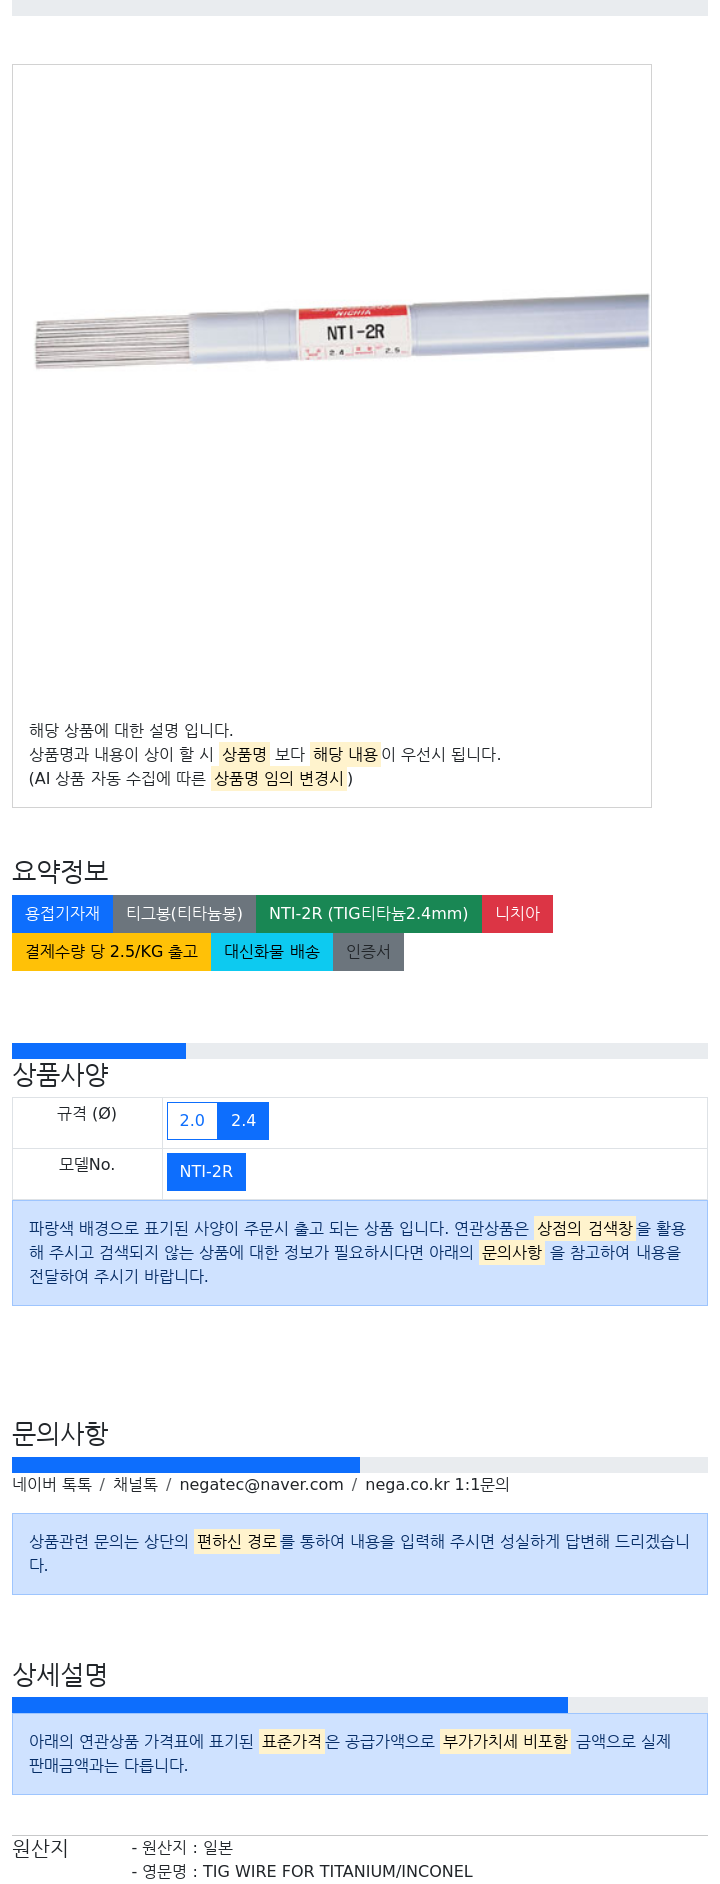Click the NTI-2R product image
Viewport: 720px width, 1884px height.
point(342,330)
